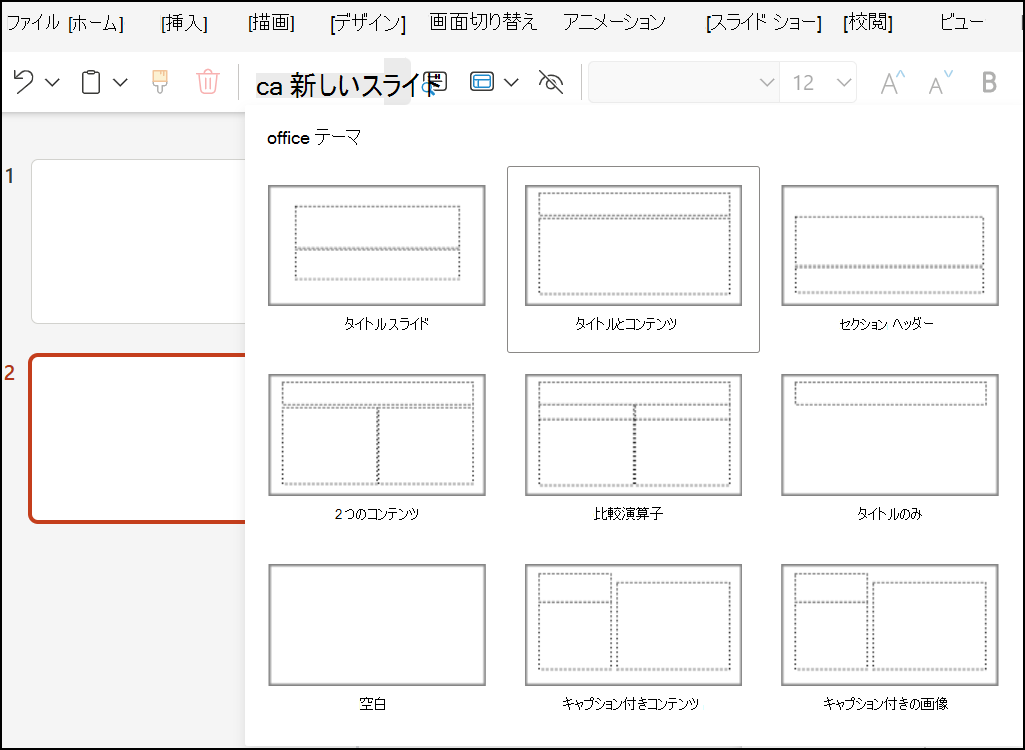Click the slide layout icon
1025x750 pixels.
pos(482,82)
